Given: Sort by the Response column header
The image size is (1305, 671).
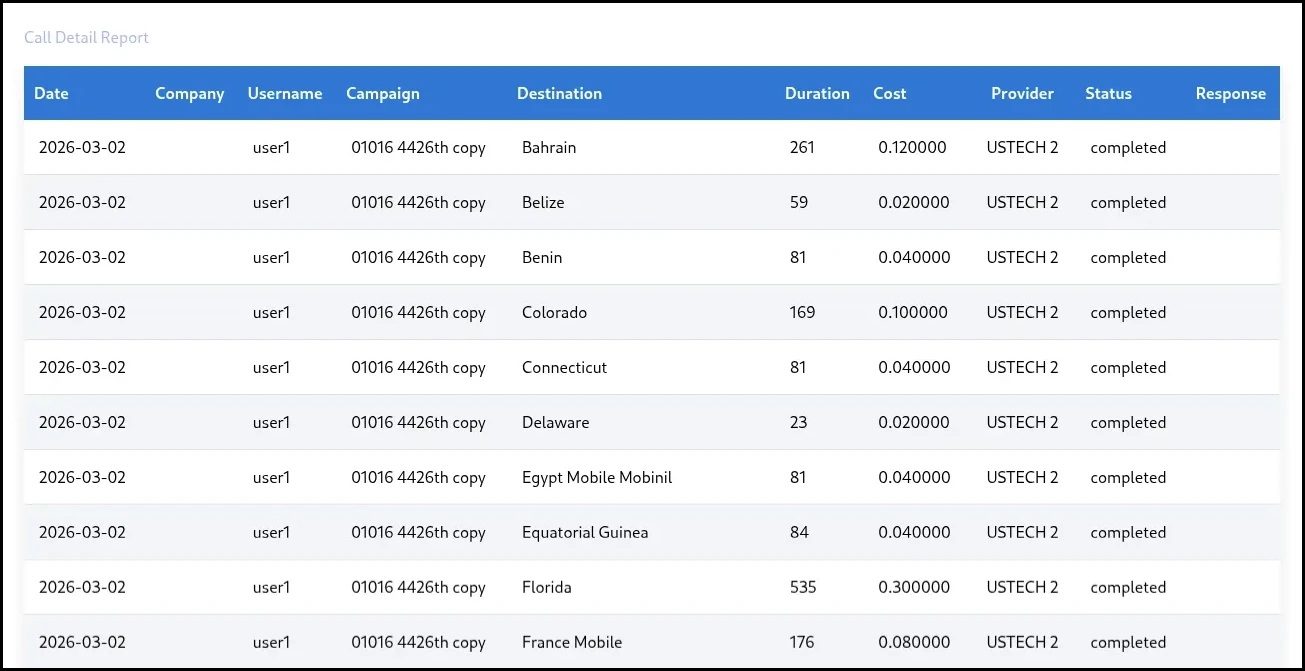Looking at the screenshot, I should pos(1231,93).
